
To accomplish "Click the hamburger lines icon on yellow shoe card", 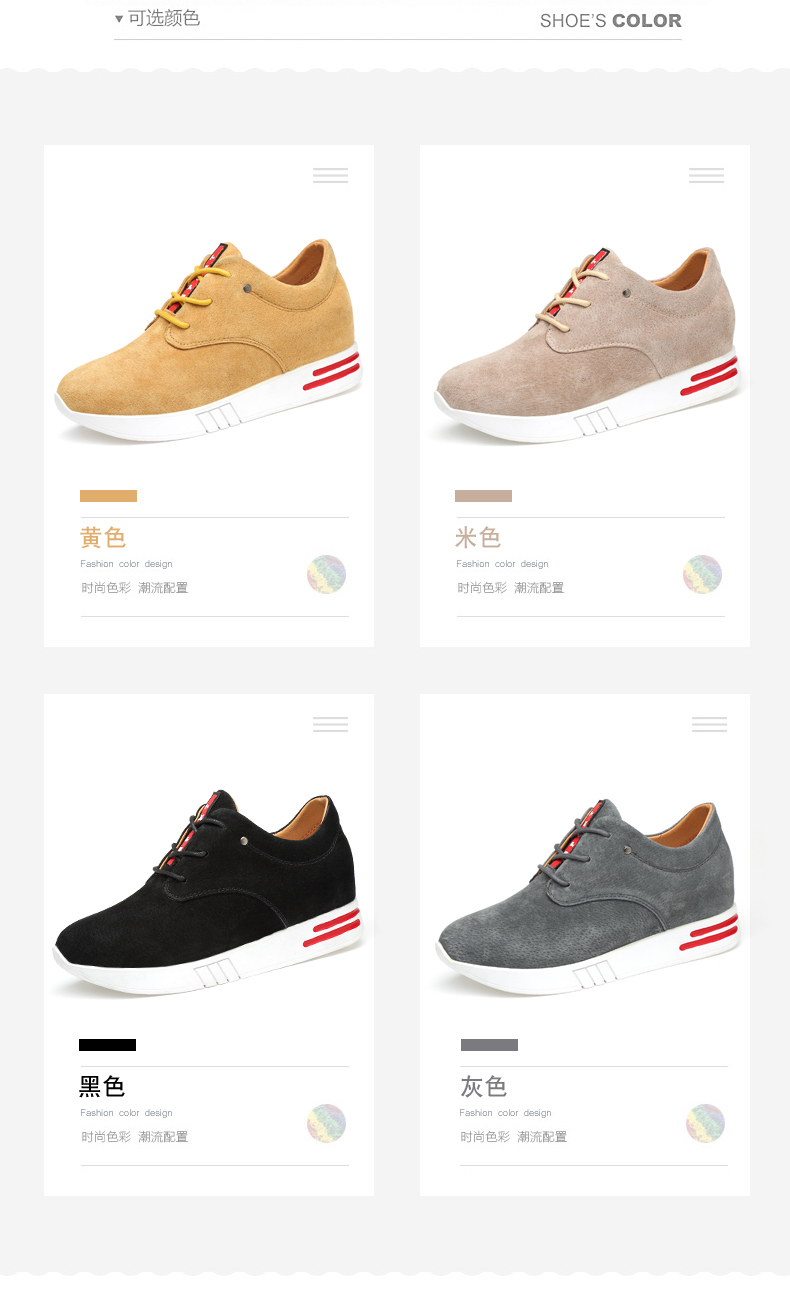I will [330, 175].
